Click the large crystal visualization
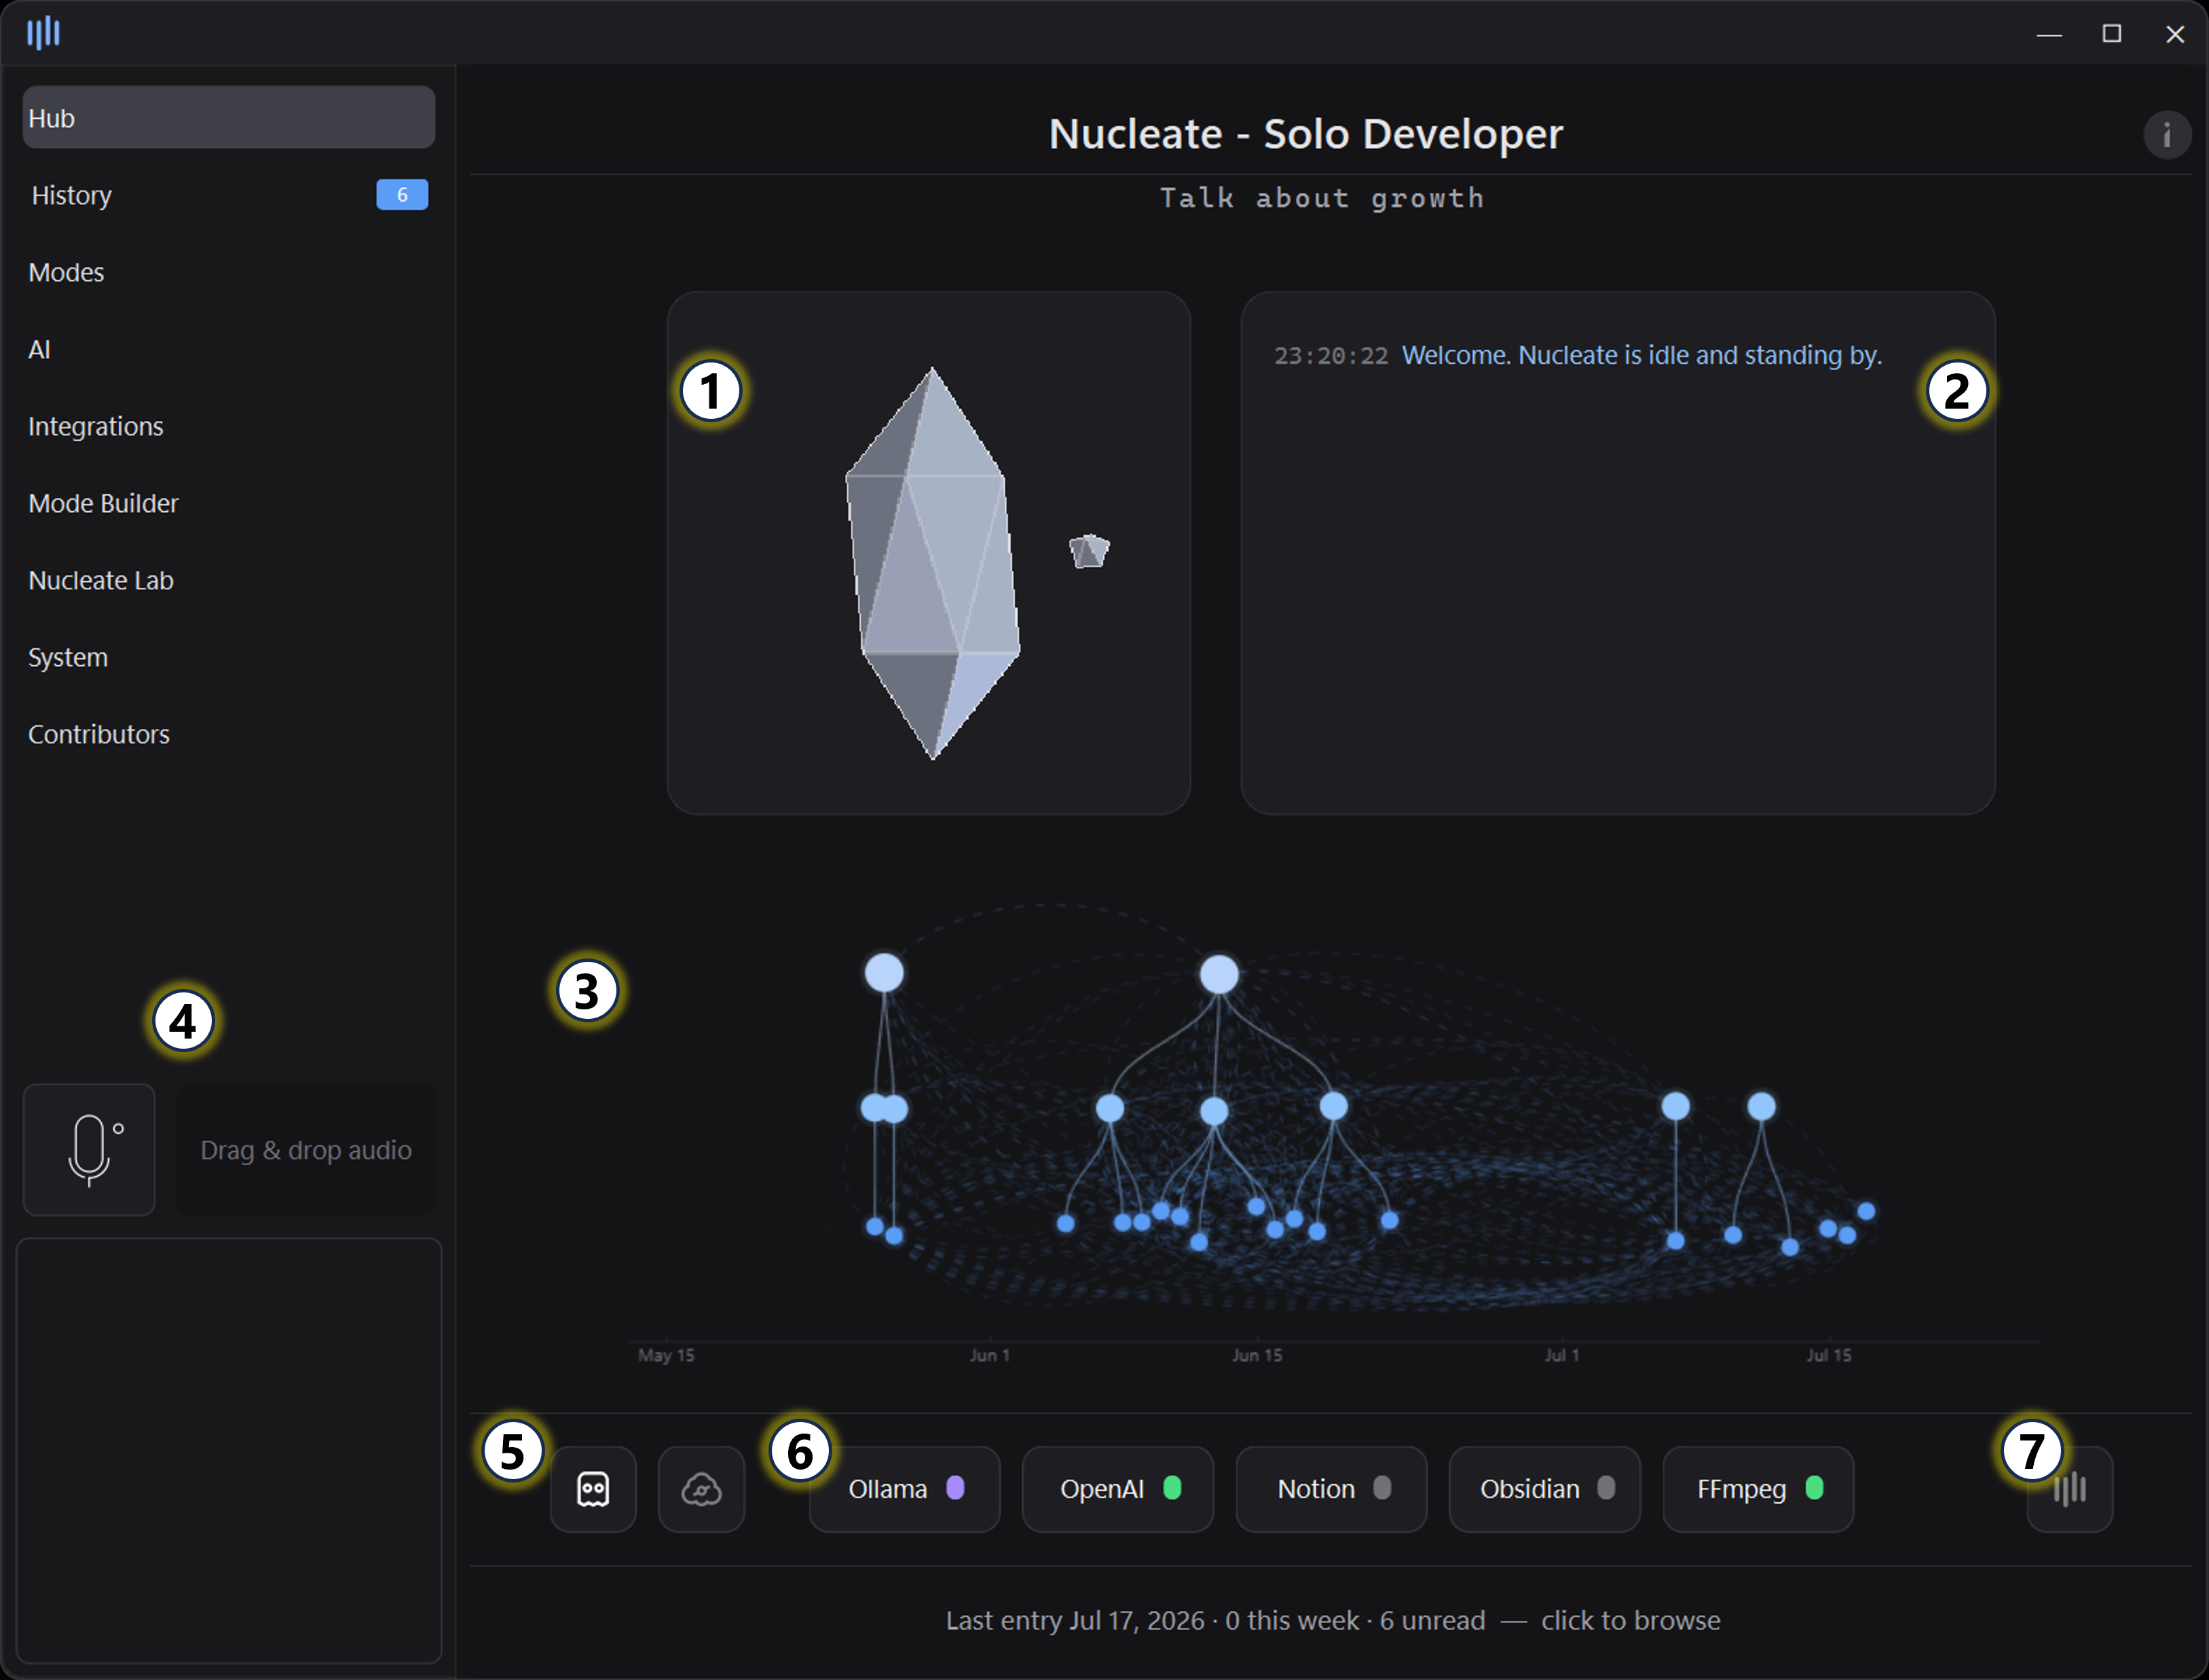The width and height of the screenshot is (2209, 1680). [933, 563]
